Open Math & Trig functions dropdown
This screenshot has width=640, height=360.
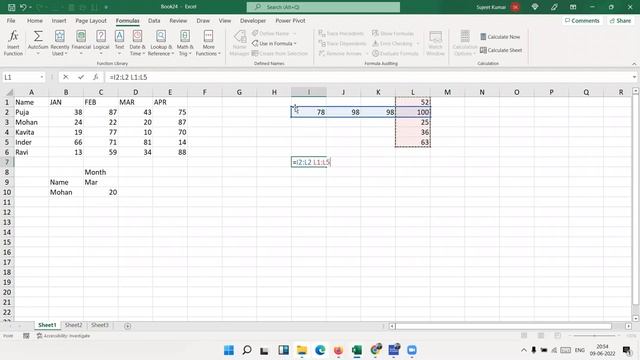click(x=184, y=42)
